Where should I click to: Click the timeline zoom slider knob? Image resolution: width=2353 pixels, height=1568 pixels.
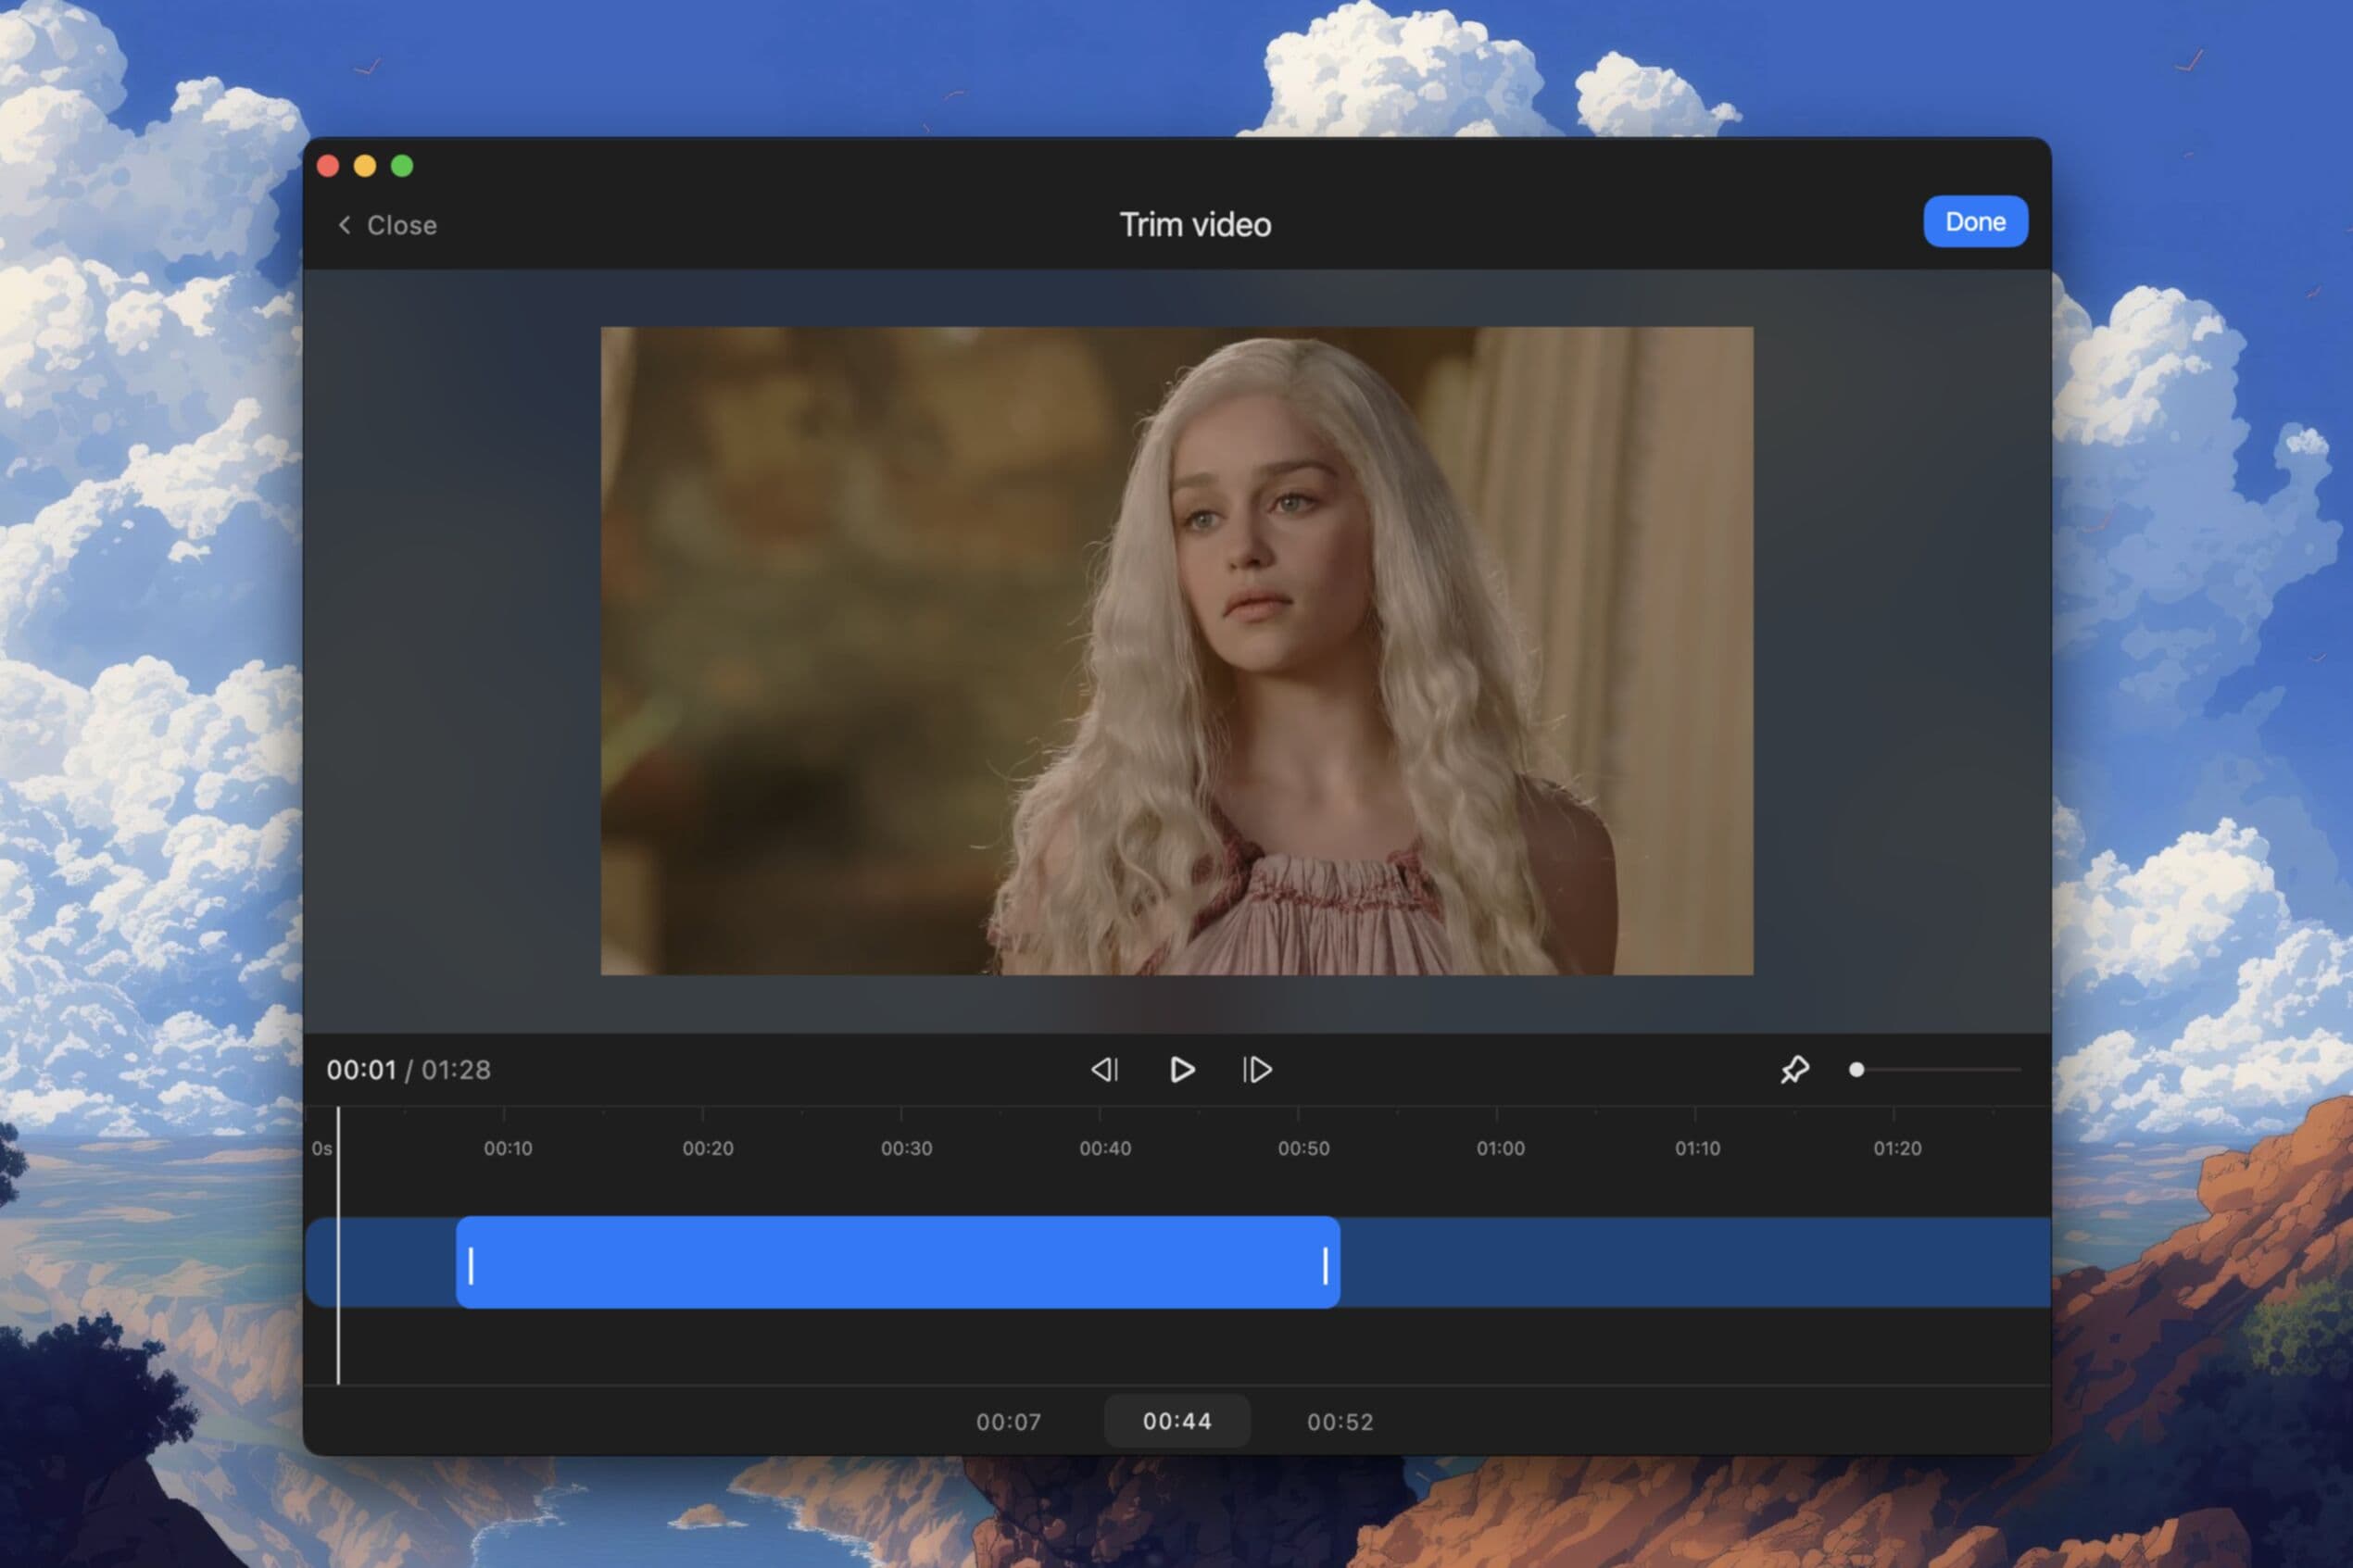pos(1857,1070)
